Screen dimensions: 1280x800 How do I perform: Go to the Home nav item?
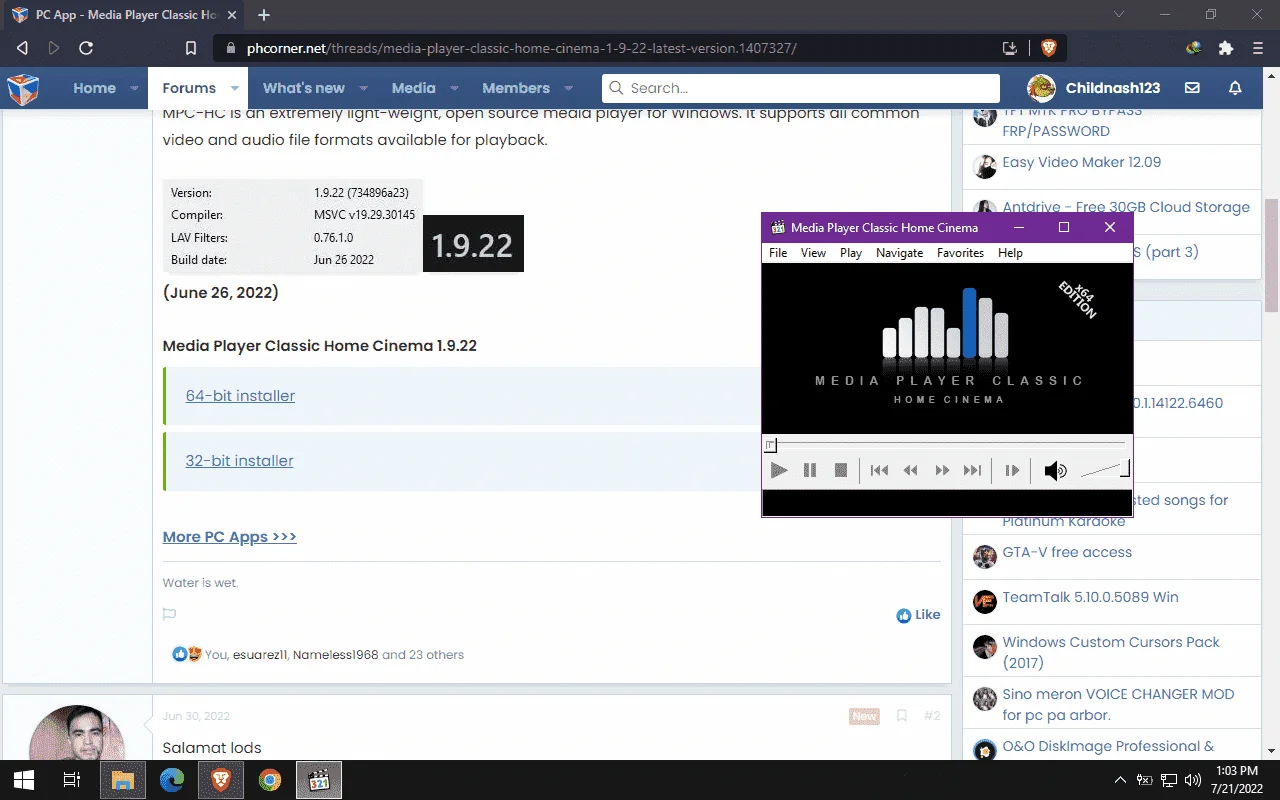(94, 88)
